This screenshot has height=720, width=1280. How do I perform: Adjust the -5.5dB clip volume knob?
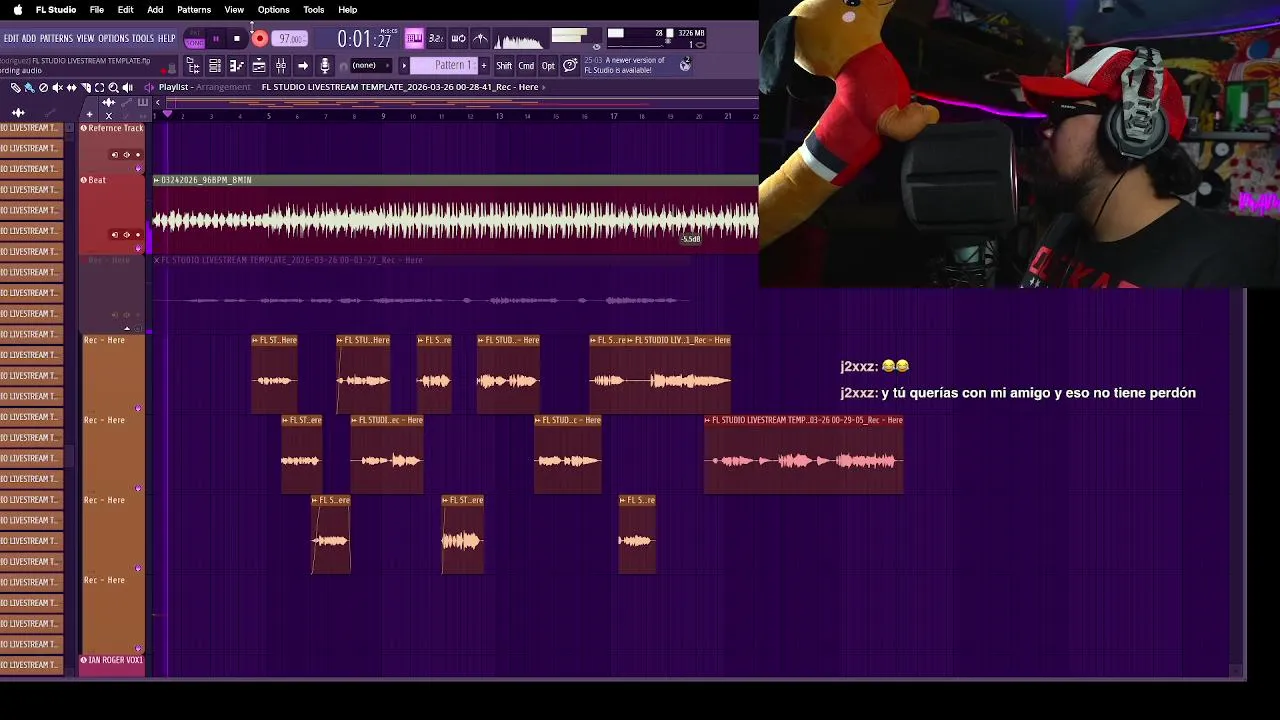click(x=691, y=239)
